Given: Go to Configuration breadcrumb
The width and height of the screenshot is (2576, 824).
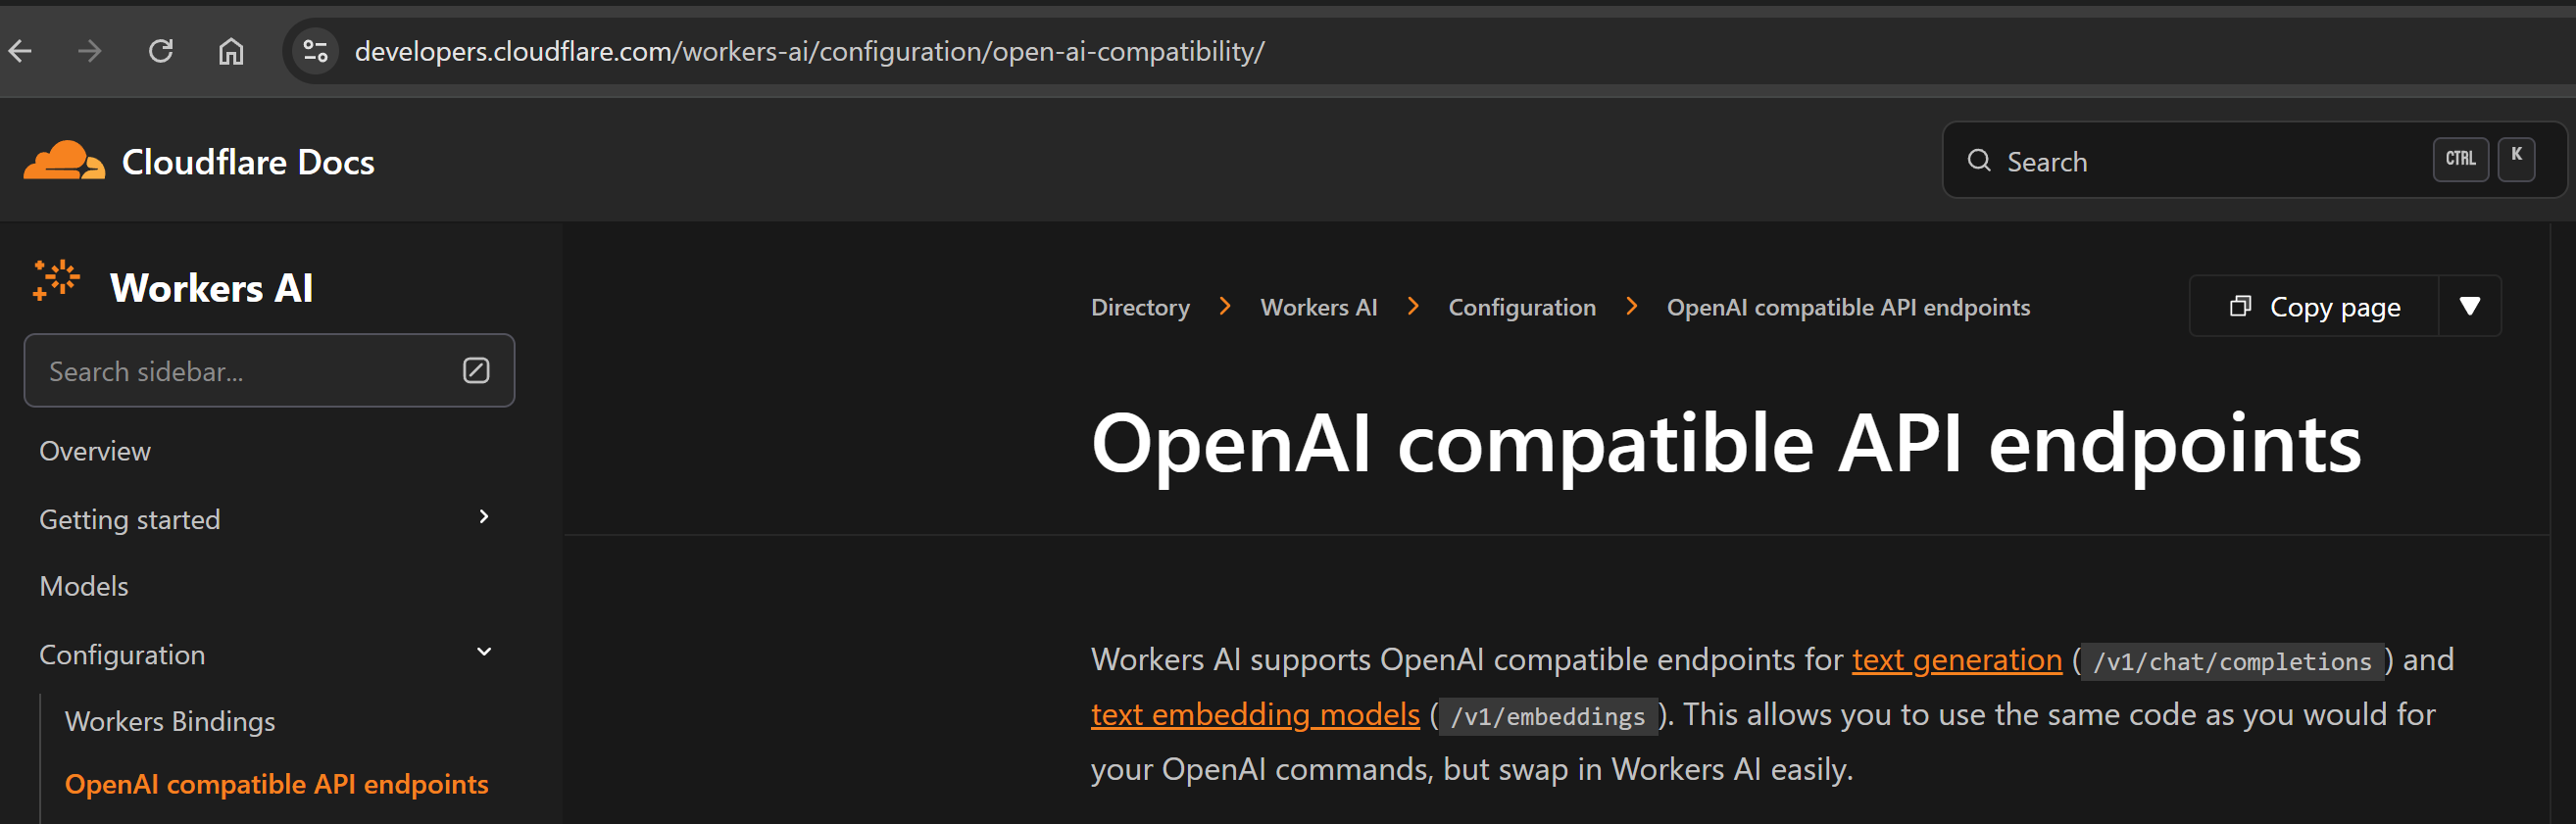Looking at the screenshot, I should 1522,308.
